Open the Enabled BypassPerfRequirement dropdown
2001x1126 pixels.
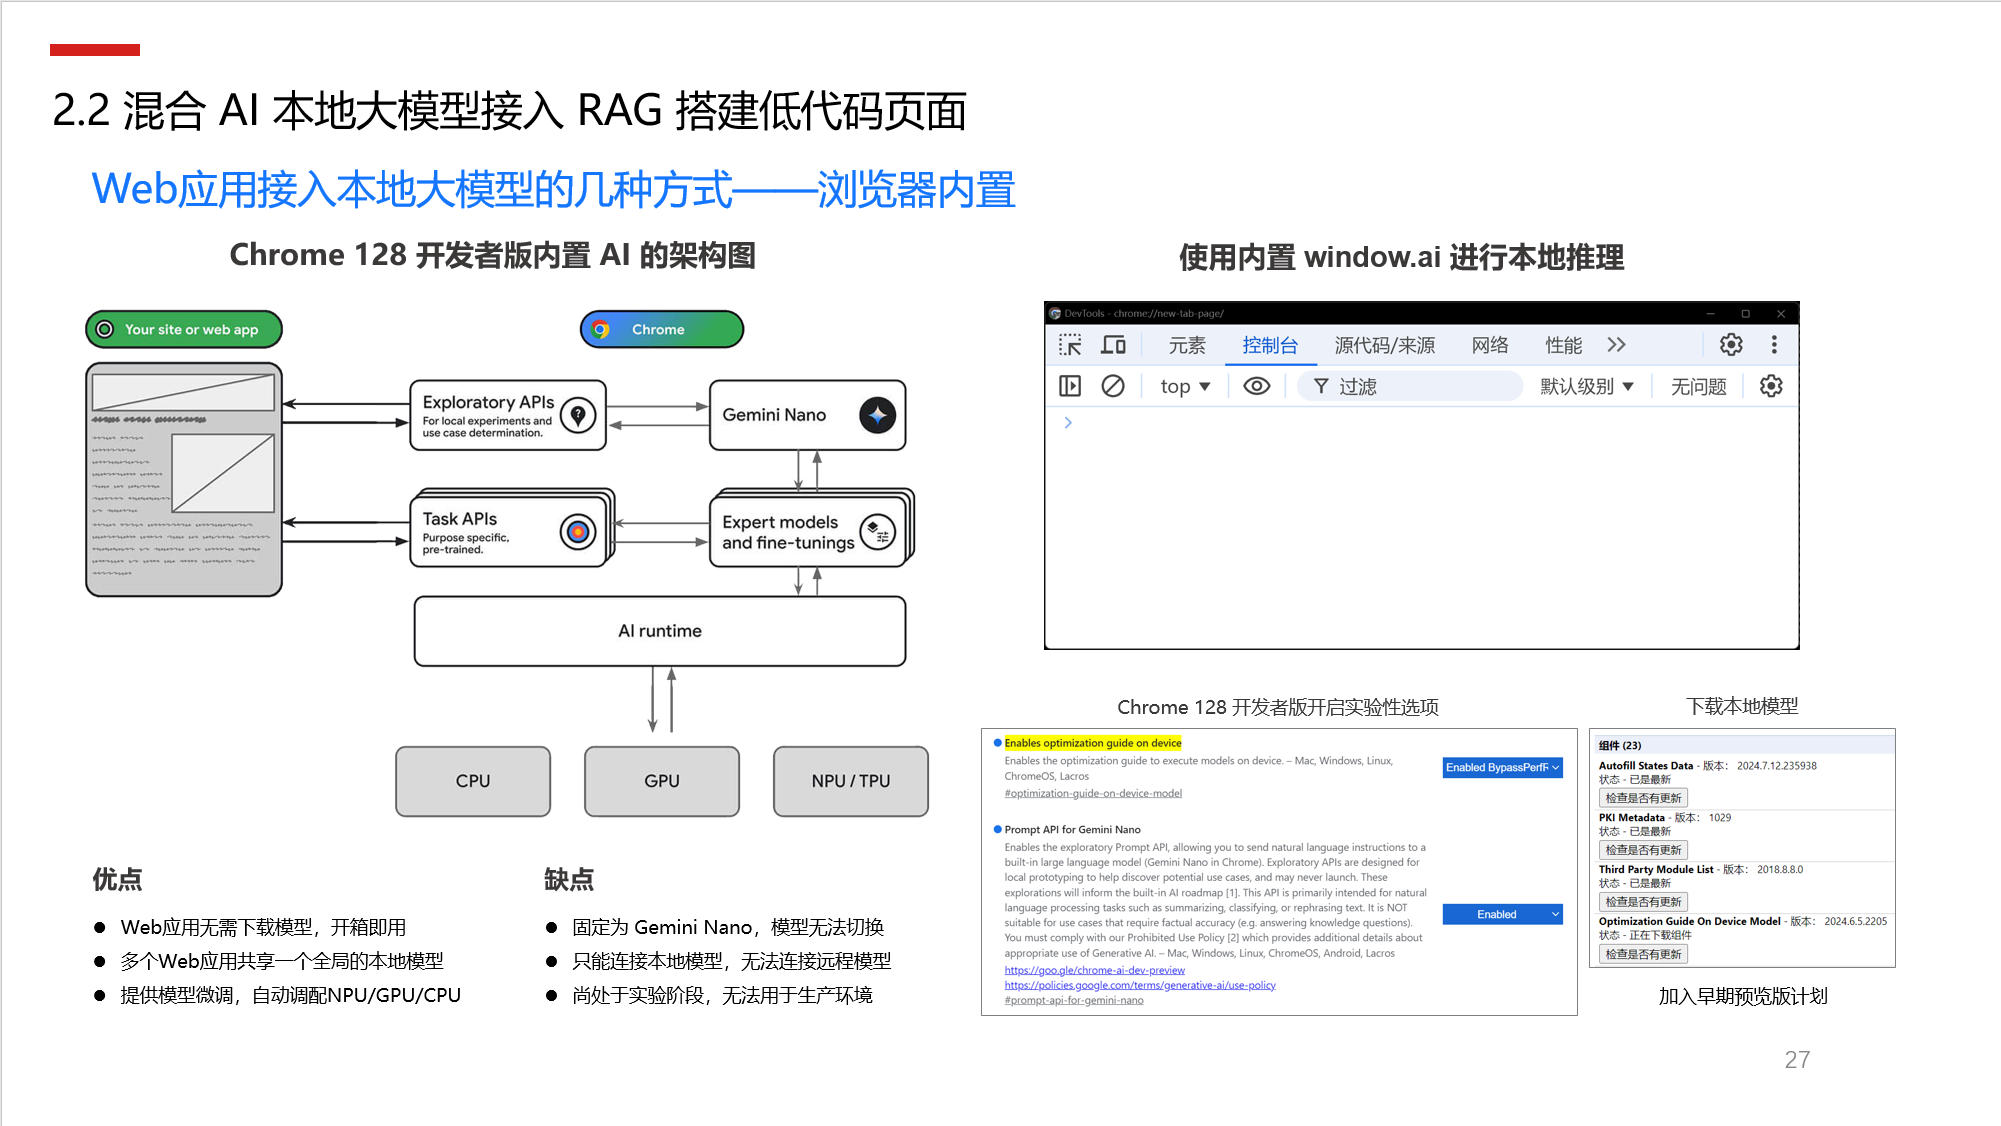coord(1502,768)
